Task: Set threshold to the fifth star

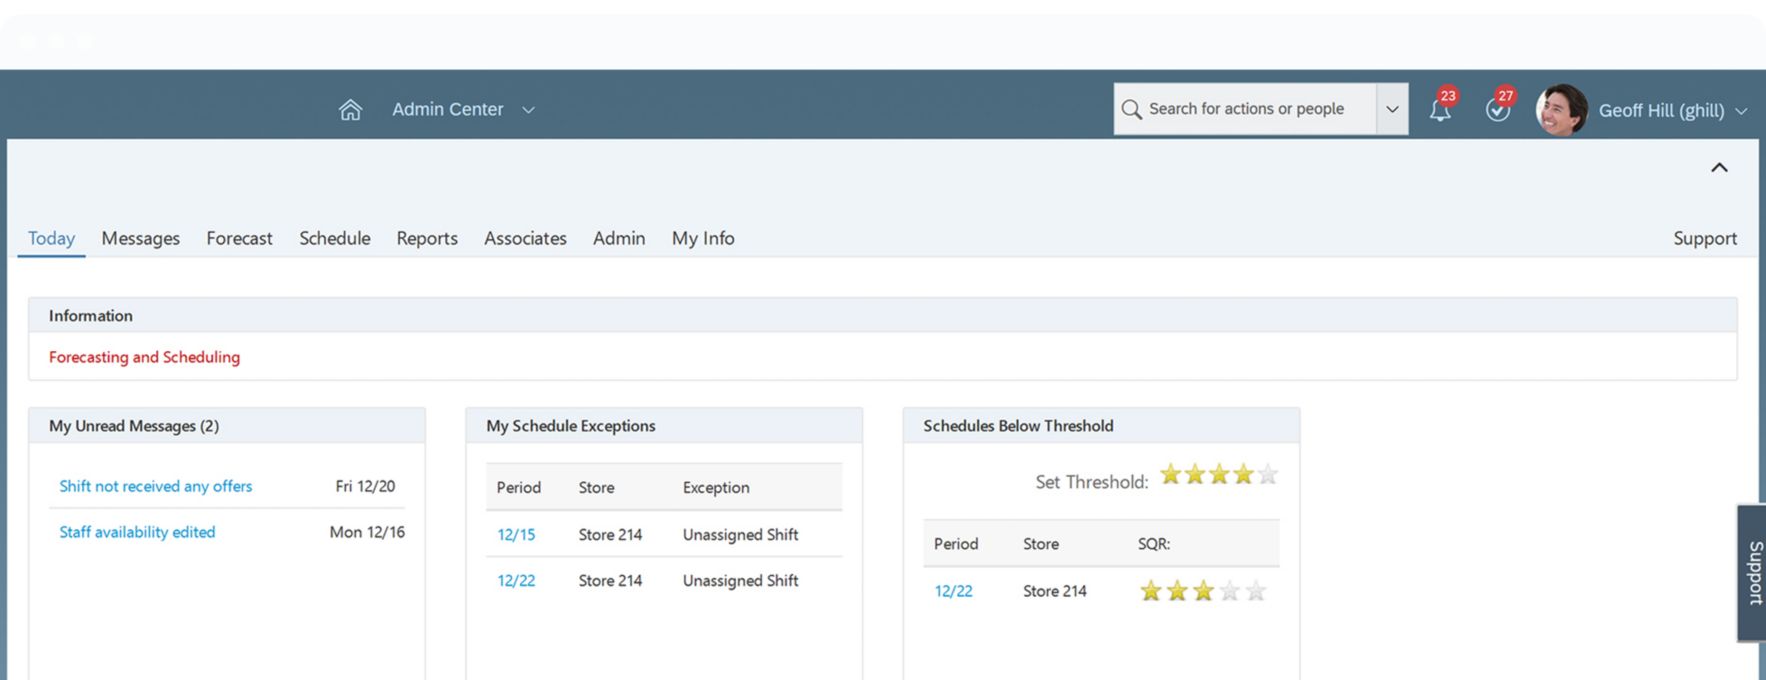Action: coord(1267,475)
